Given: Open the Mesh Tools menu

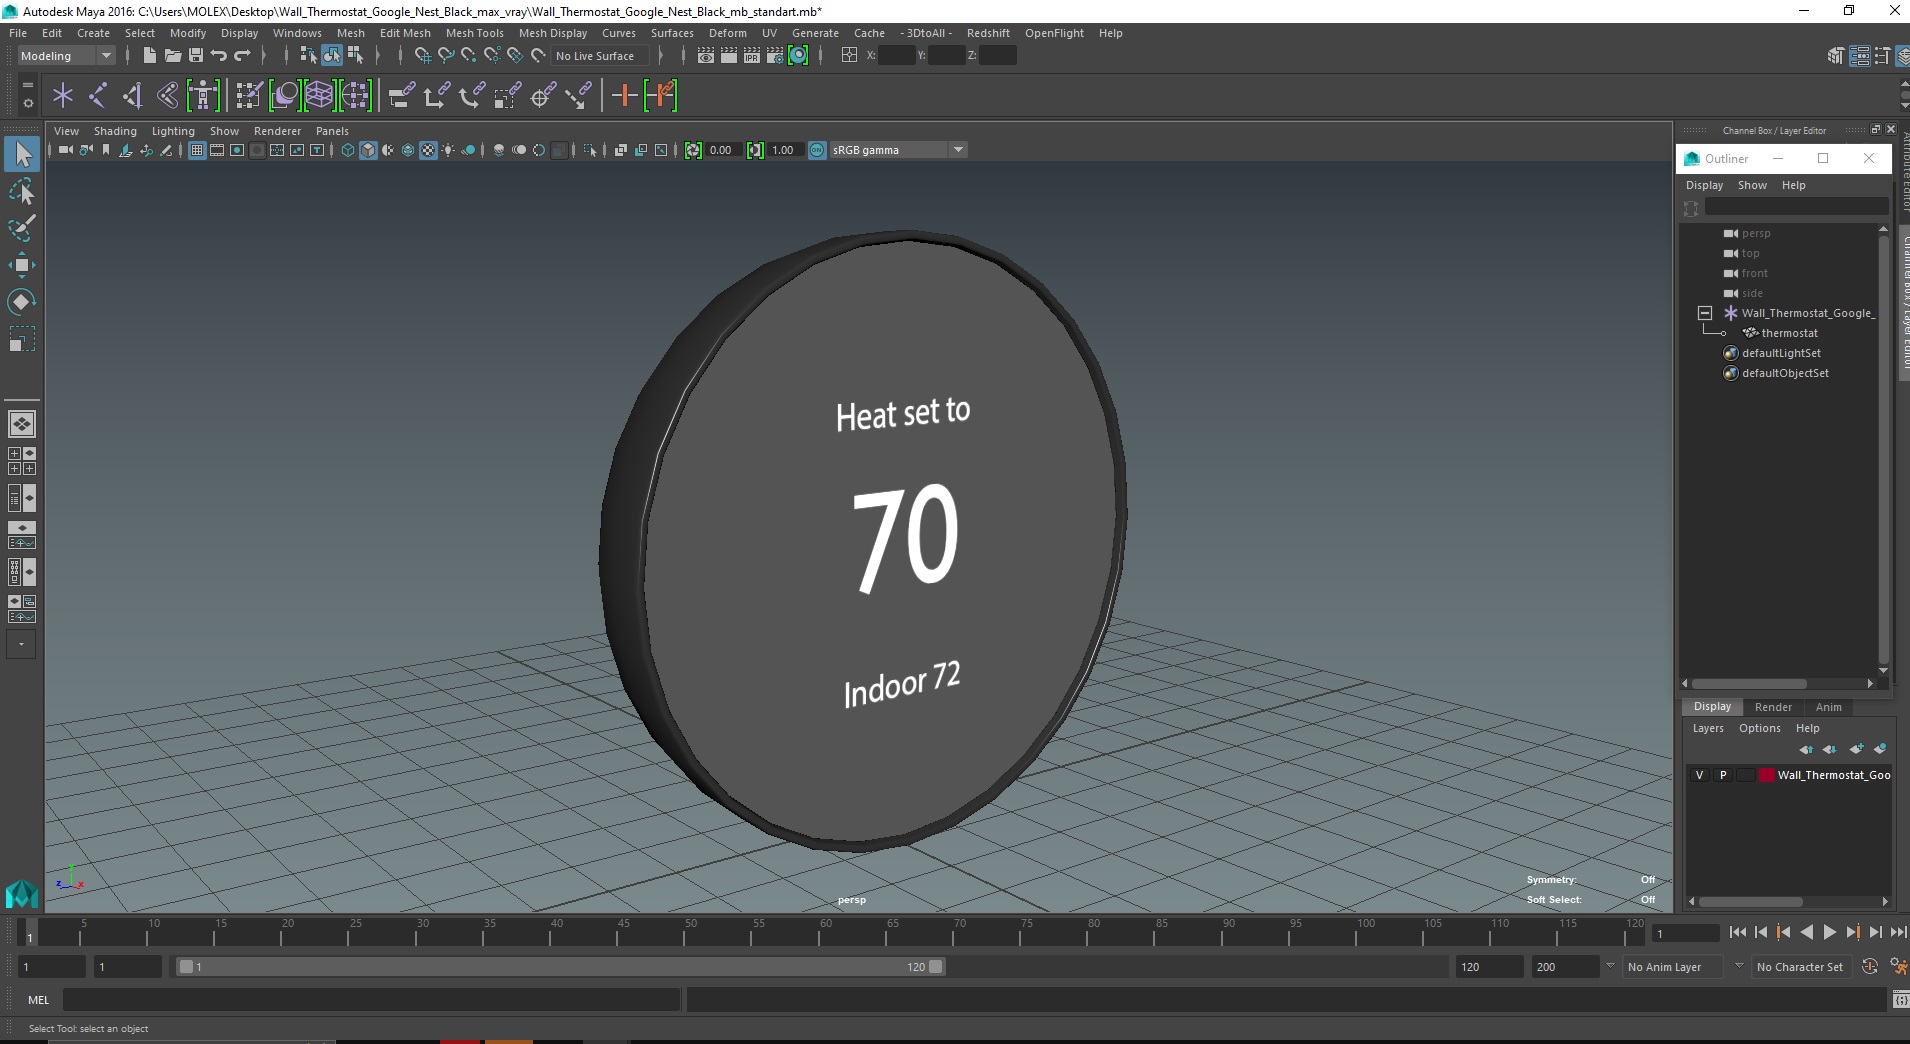Looking at the screenshot, I should click(474, 33).
